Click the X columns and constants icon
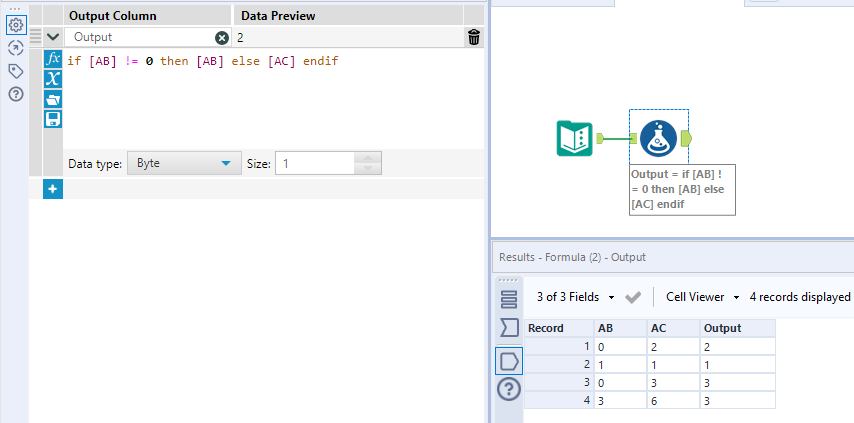 pos(53,79)
